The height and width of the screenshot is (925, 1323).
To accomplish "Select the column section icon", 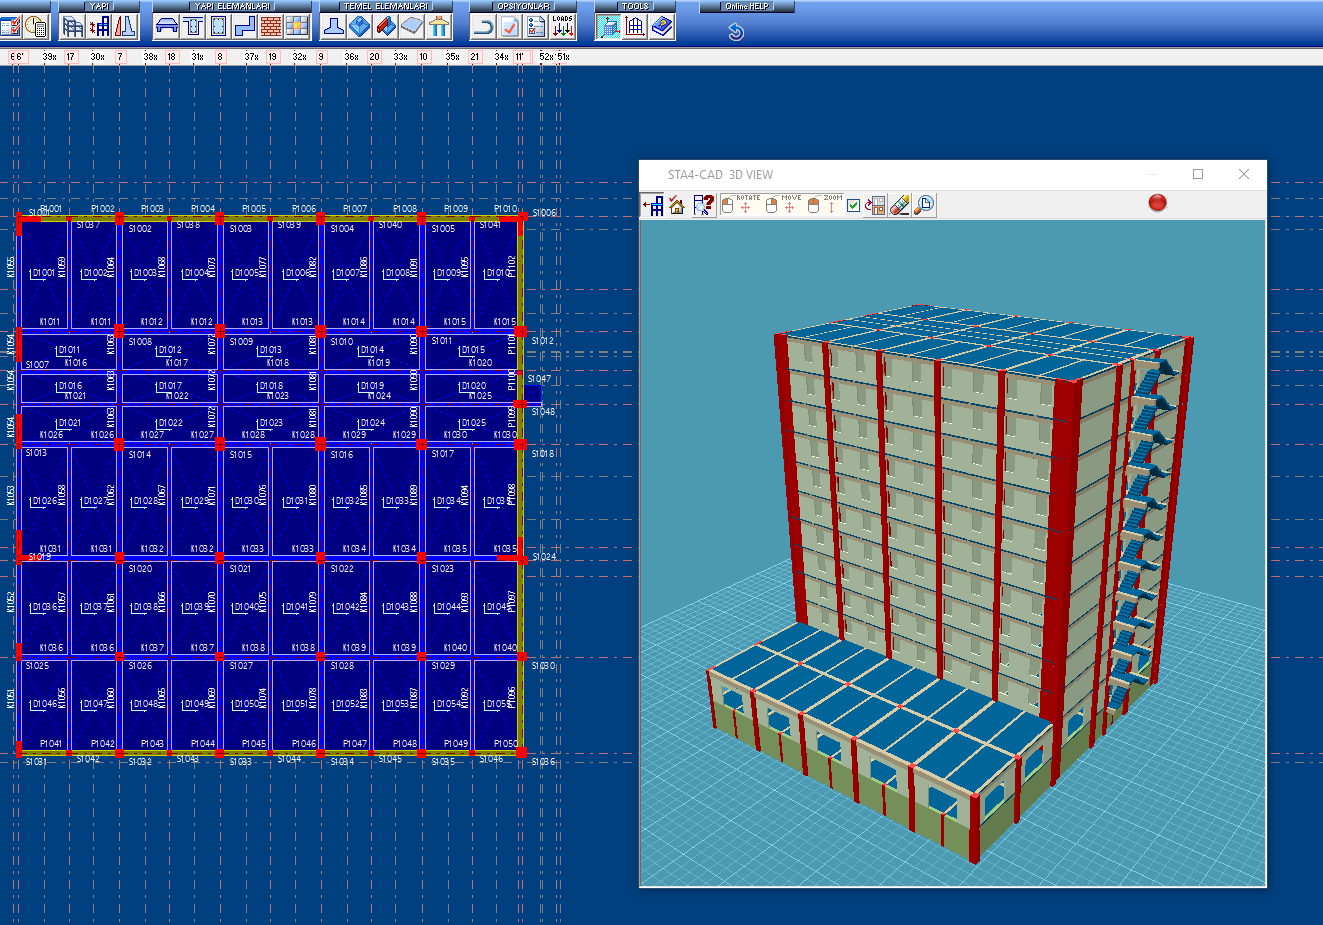I will [219, 27].
